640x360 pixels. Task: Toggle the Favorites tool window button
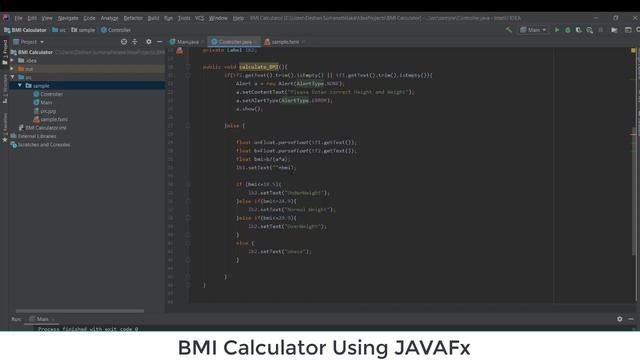tap(5, 128)
